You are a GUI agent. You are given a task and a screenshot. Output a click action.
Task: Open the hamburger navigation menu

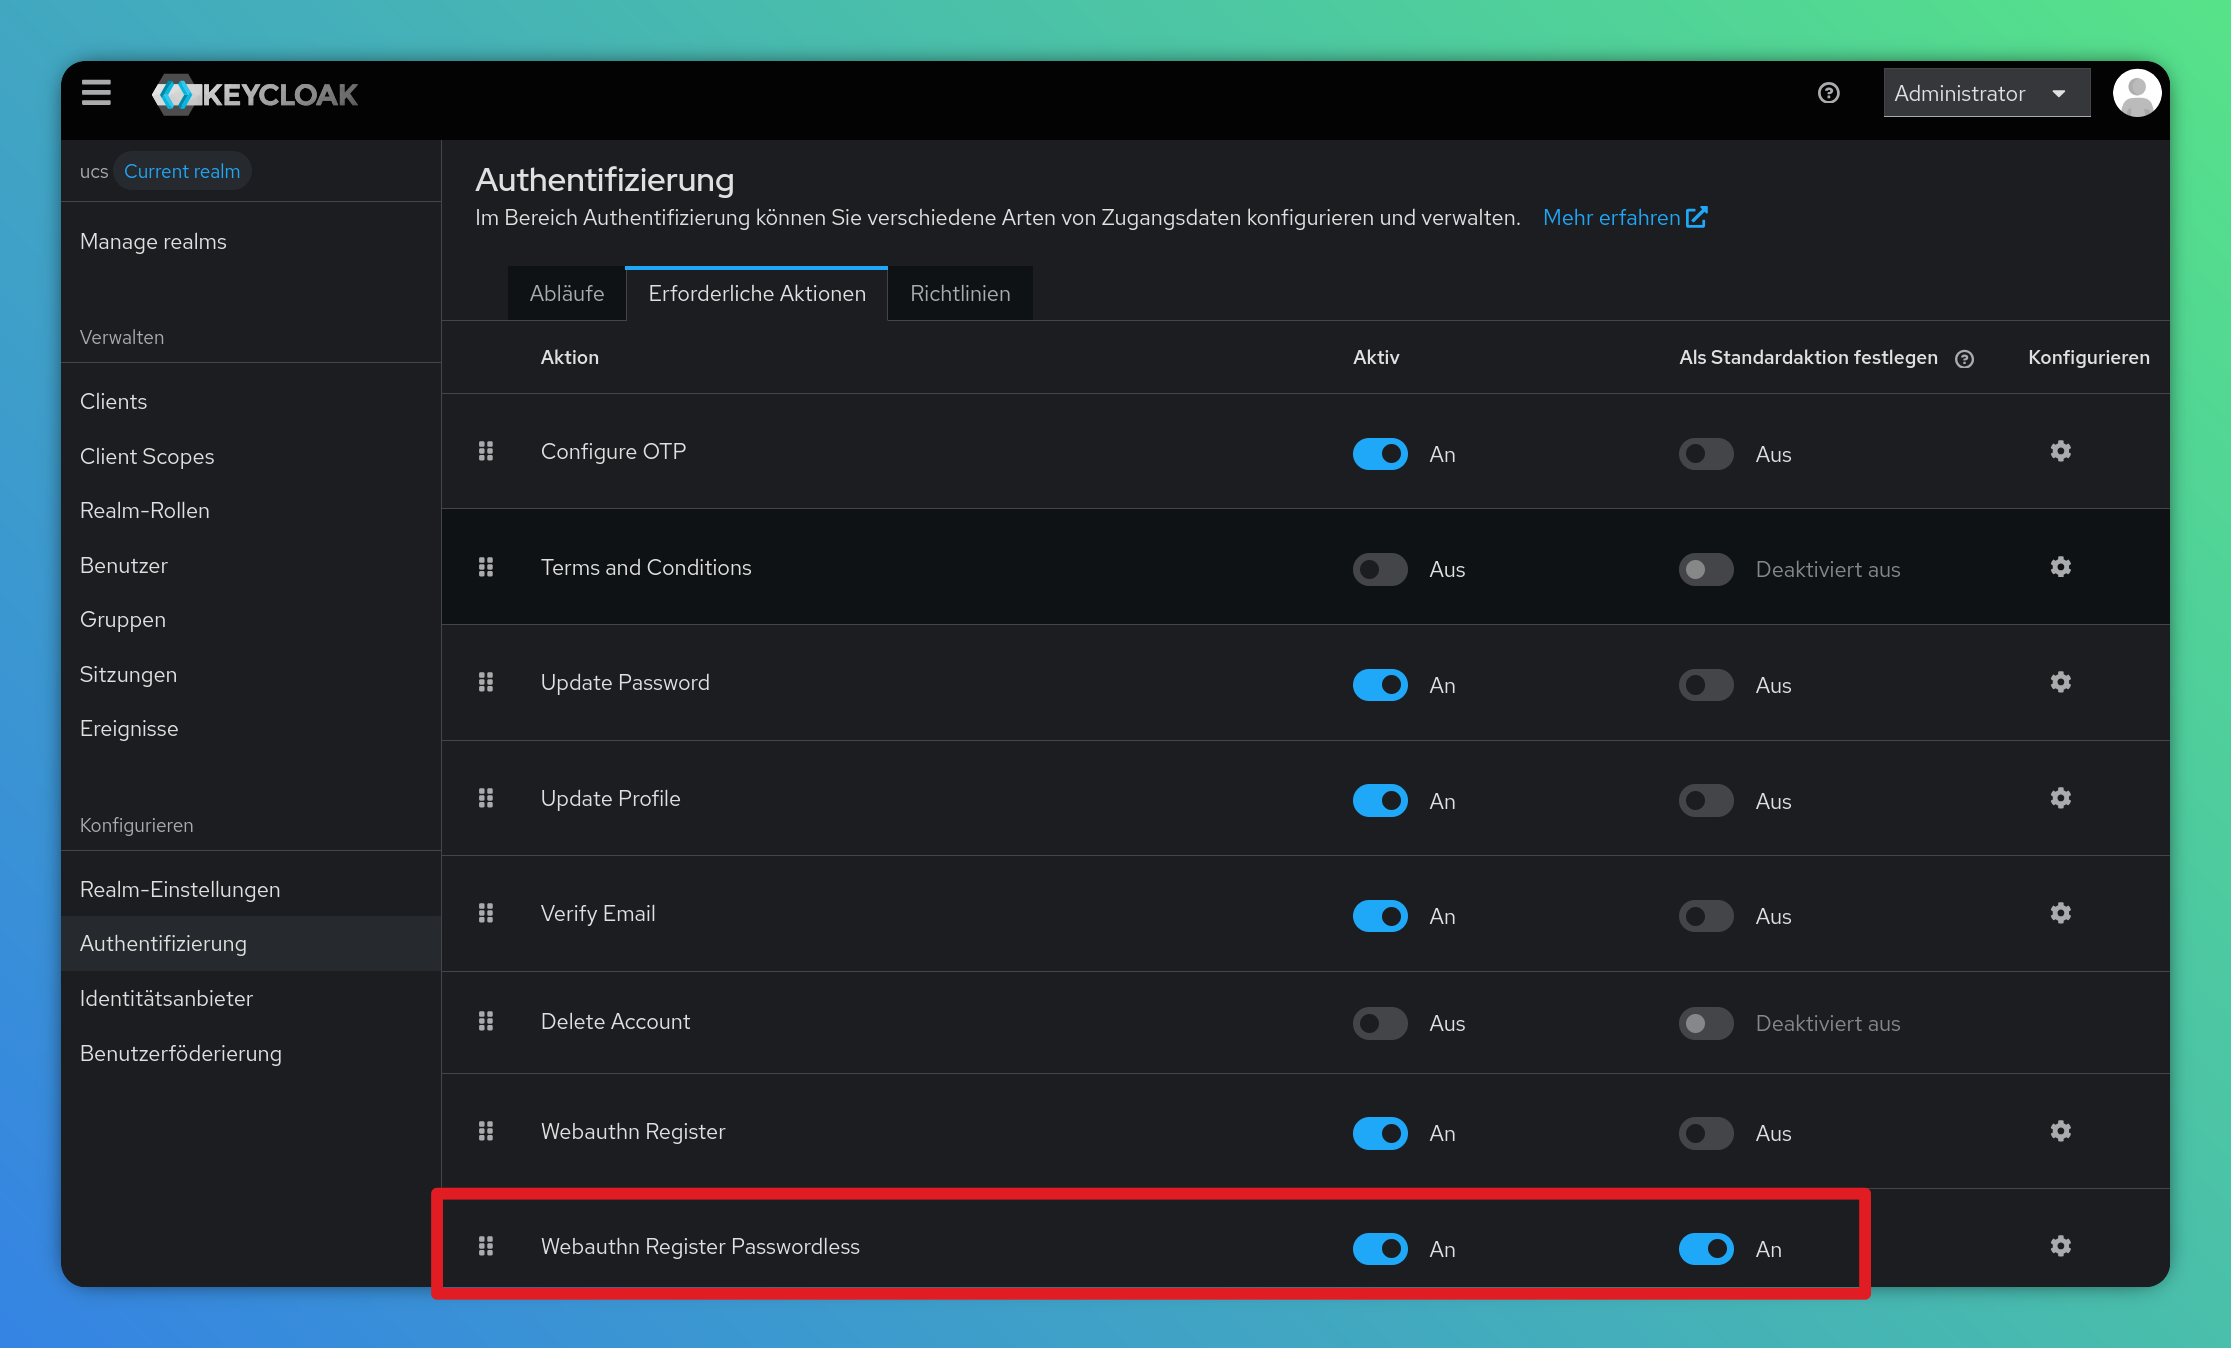(x=96, y=93)
